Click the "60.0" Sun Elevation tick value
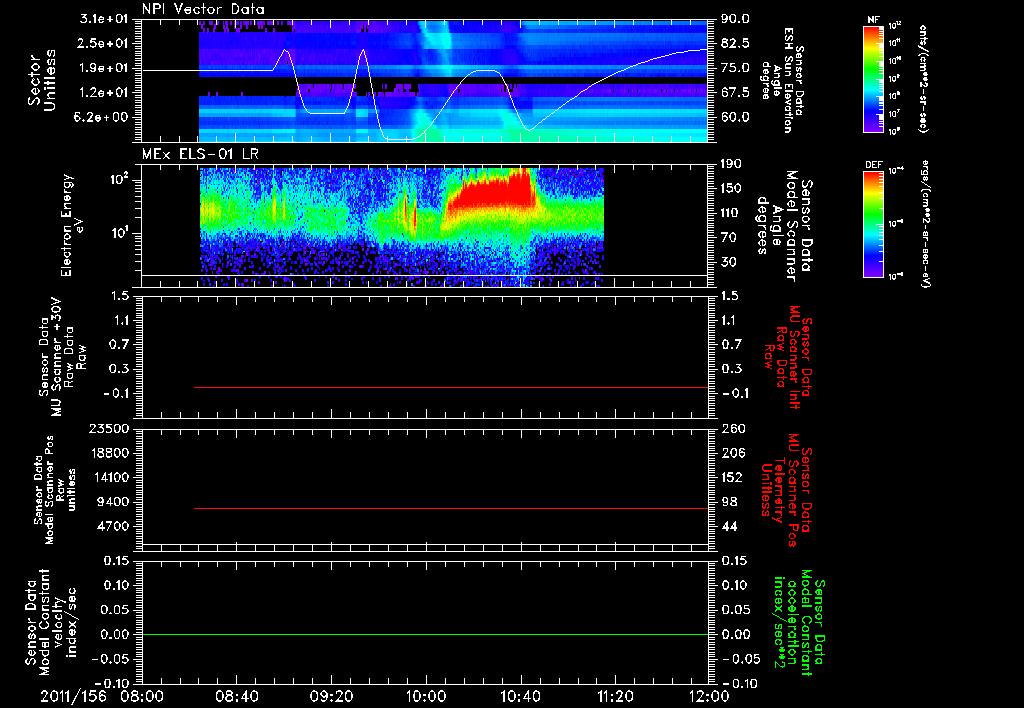The width and height of the screenshot is (1024, 708). pos(735,117)
